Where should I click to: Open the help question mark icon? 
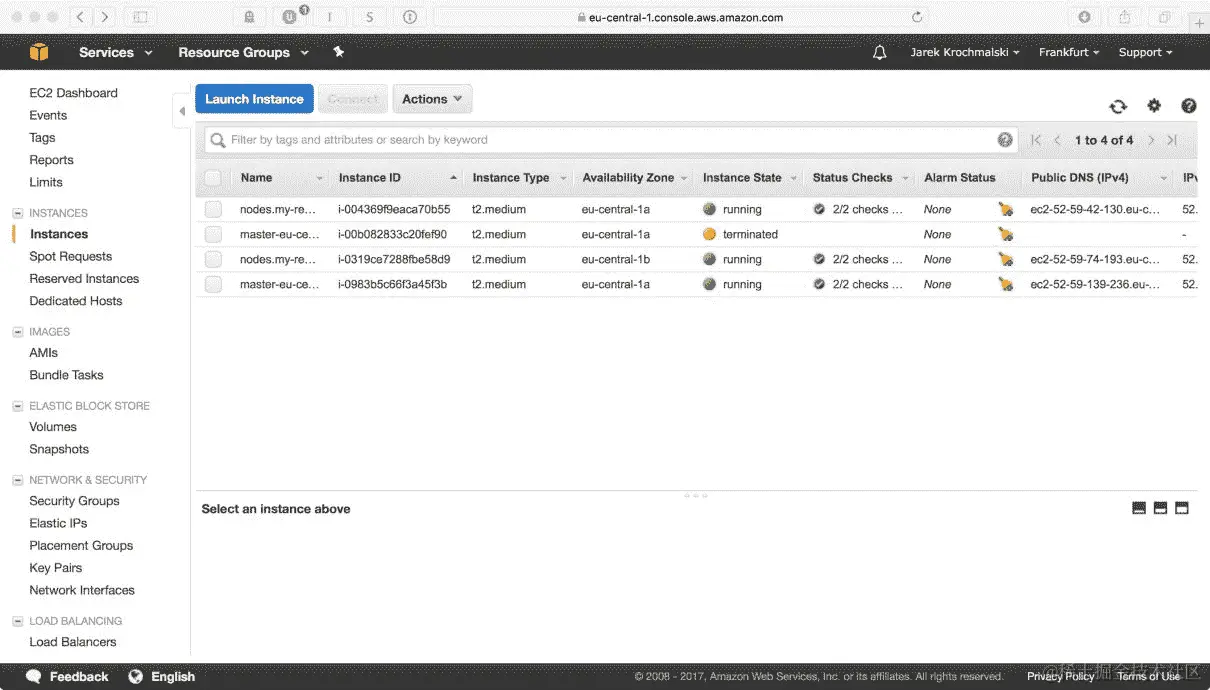pyautogui.click(x=1189, y=106)
